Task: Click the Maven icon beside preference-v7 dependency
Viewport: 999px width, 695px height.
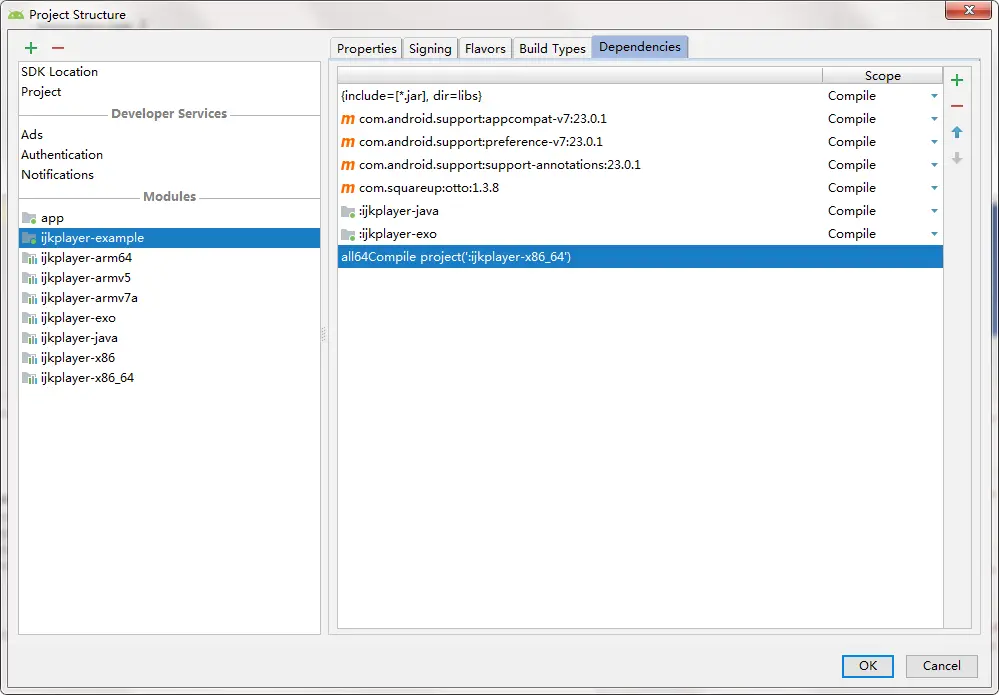Action: click(x=347, y=142)
